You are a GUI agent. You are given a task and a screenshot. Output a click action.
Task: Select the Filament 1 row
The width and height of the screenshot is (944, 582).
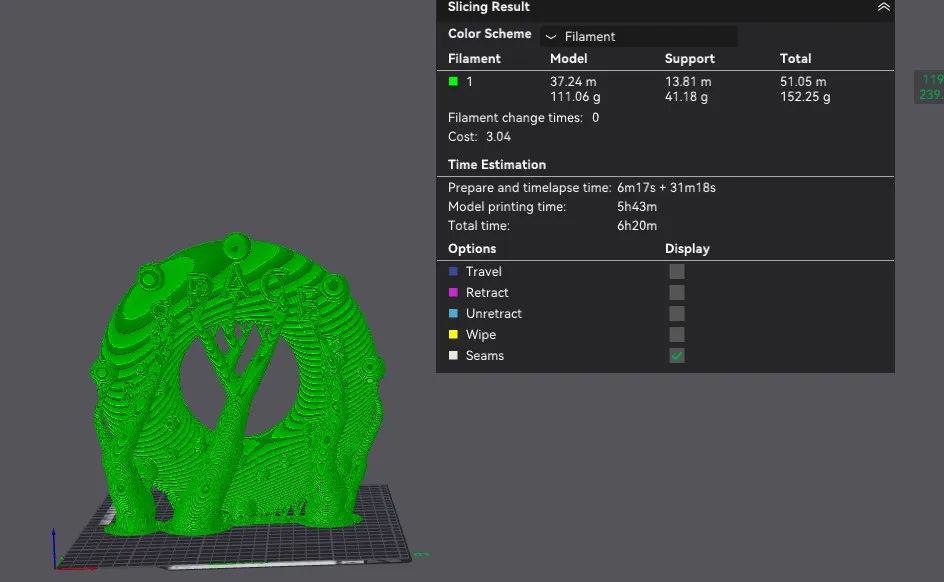665,88
